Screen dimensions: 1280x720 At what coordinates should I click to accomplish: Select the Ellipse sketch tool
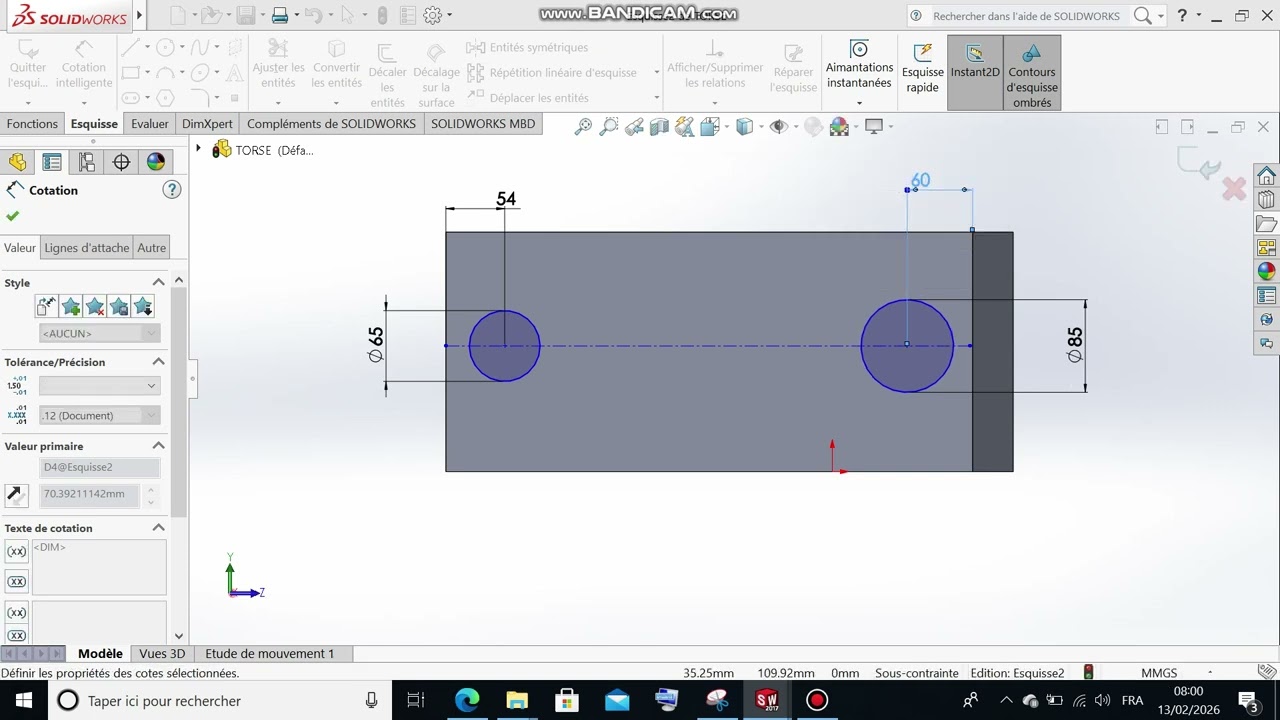(x=201, y=72)
